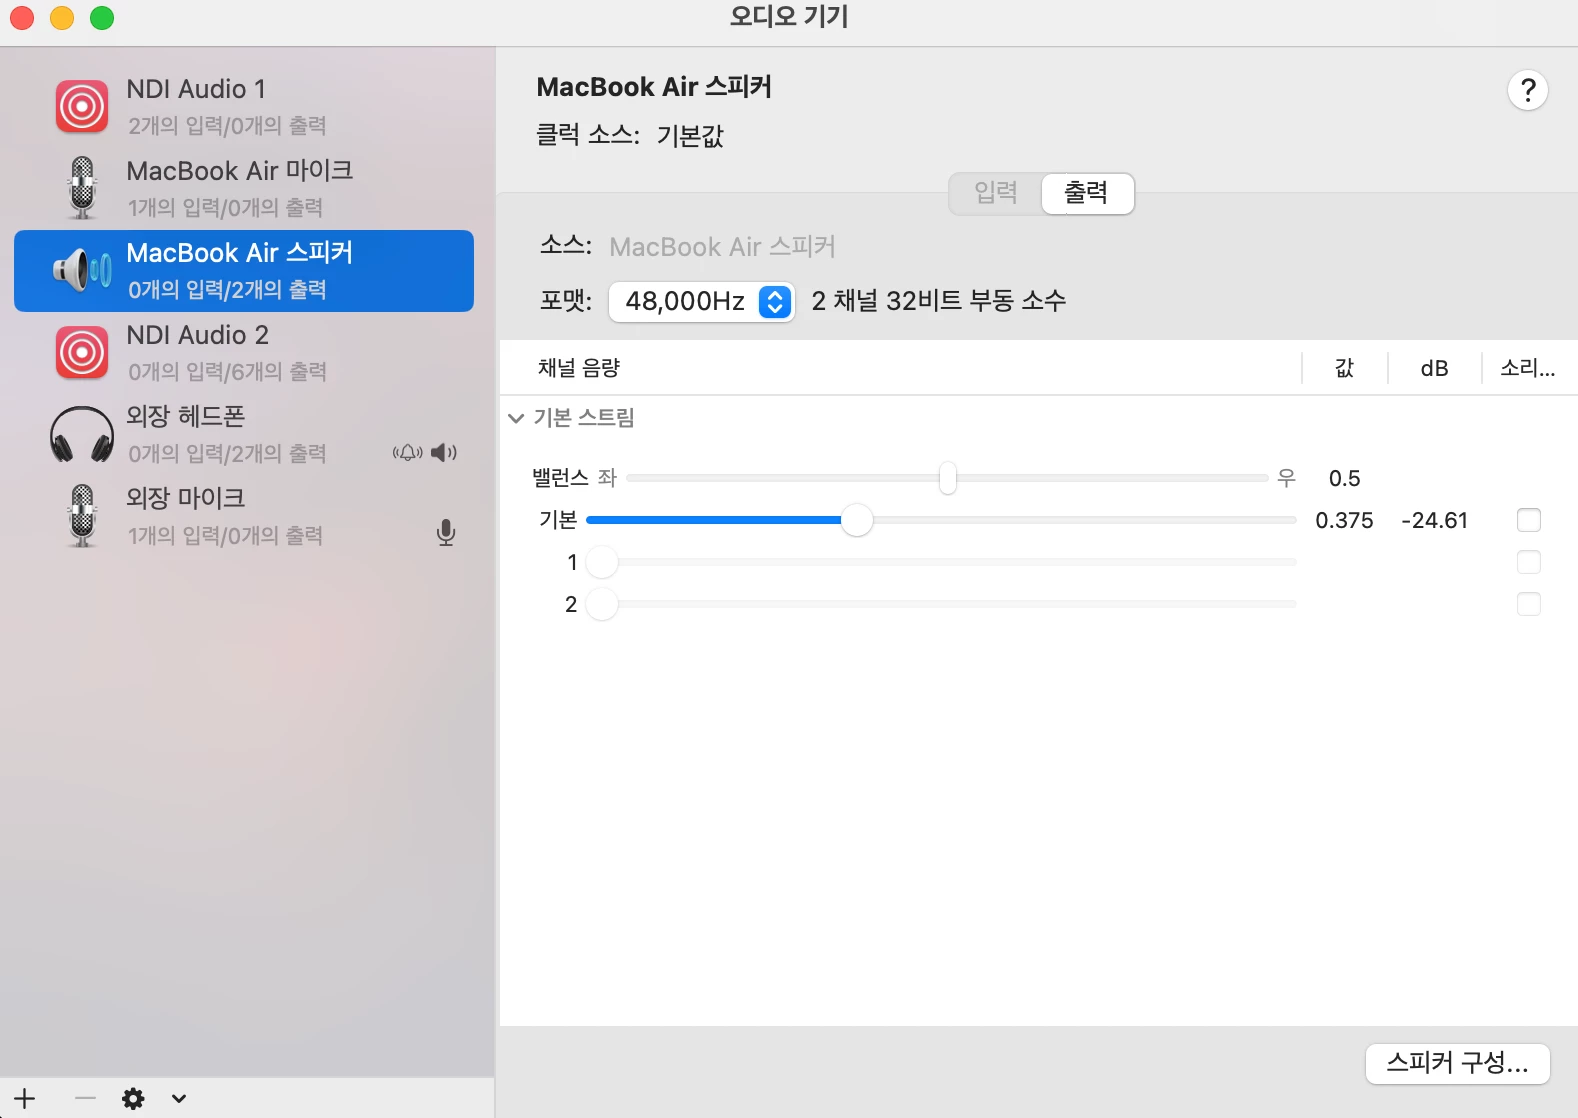1578x1118 pixels.
Task: Click the -24.61 dB value
Action: 1434,520
